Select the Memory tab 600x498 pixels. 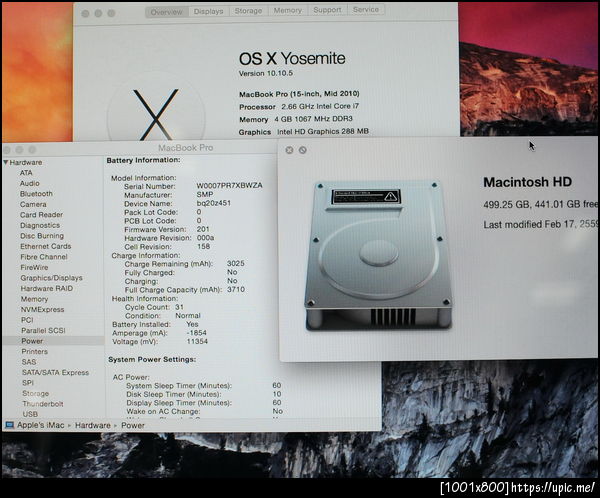click(288, 10)
